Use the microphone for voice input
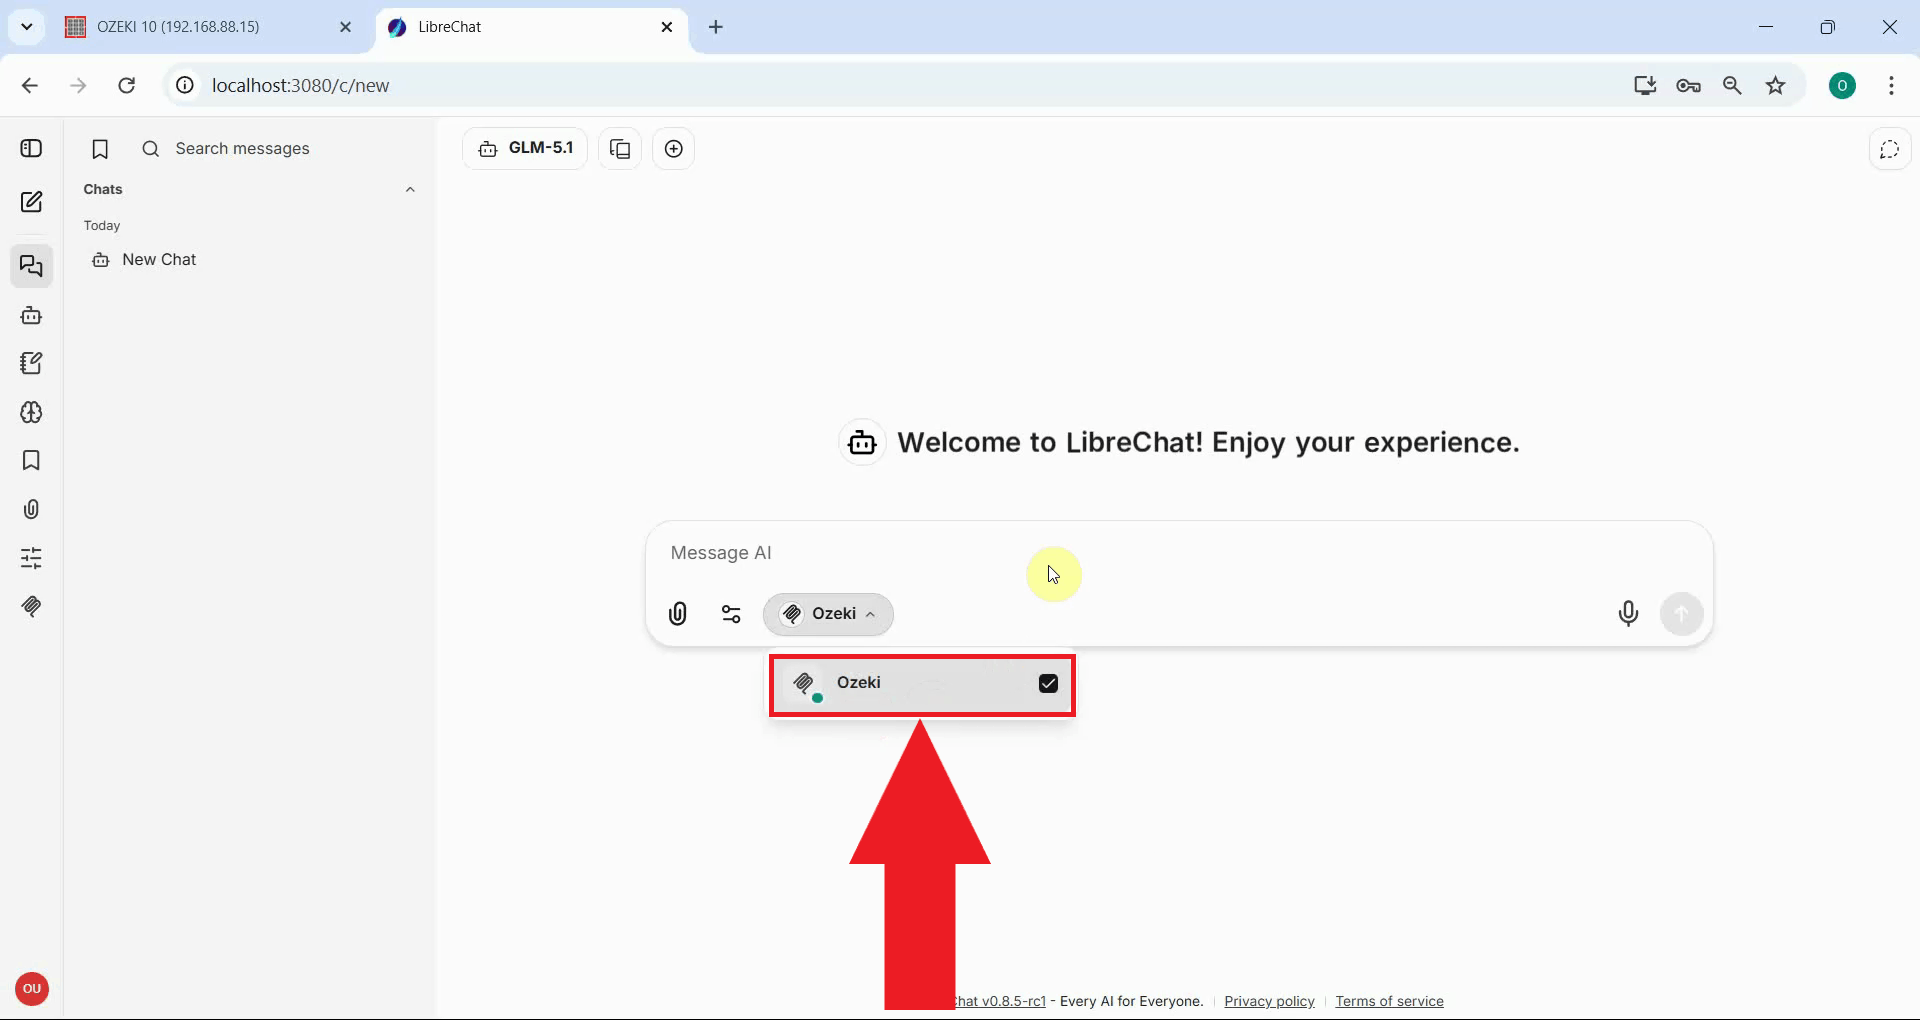This screenshot has width=1920, height=1020. click(x=1628, y=614)
